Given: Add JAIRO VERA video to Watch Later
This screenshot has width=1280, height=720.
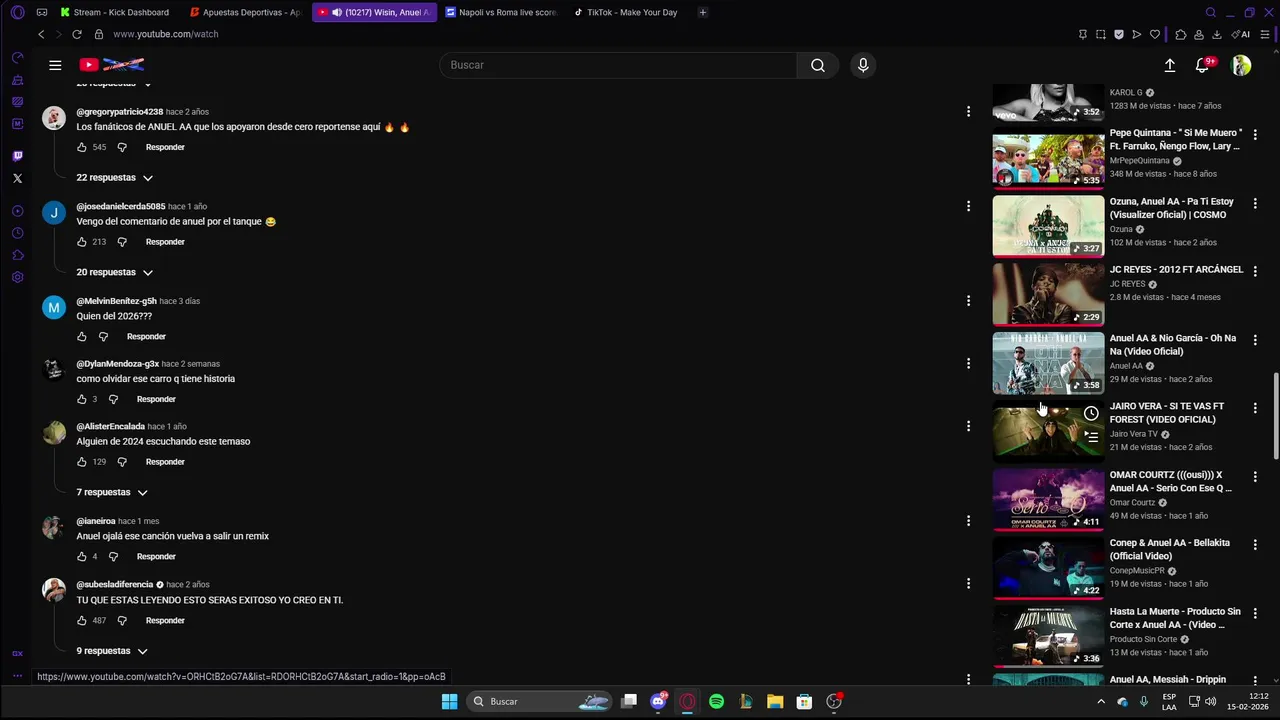Looking at the screenshot, I should (x=1091, y=413).
